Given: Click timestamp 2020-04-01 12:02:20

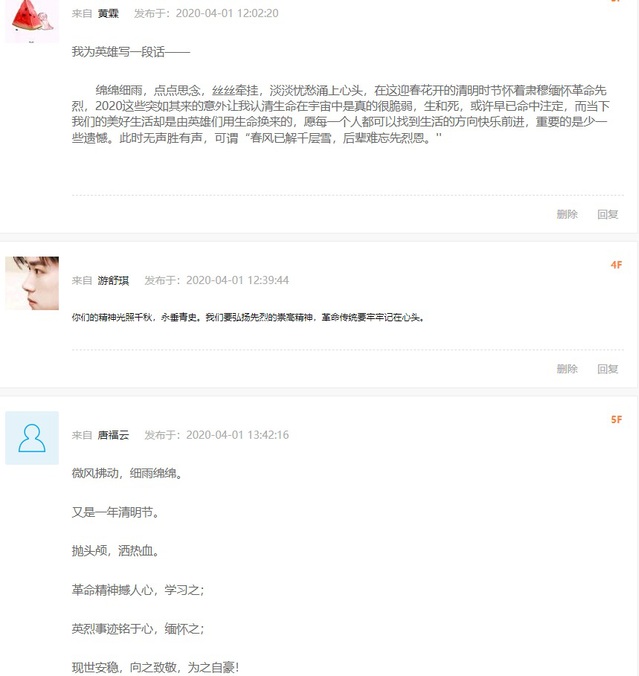Looking at the screenshot, I should click(x=227, y=13).
